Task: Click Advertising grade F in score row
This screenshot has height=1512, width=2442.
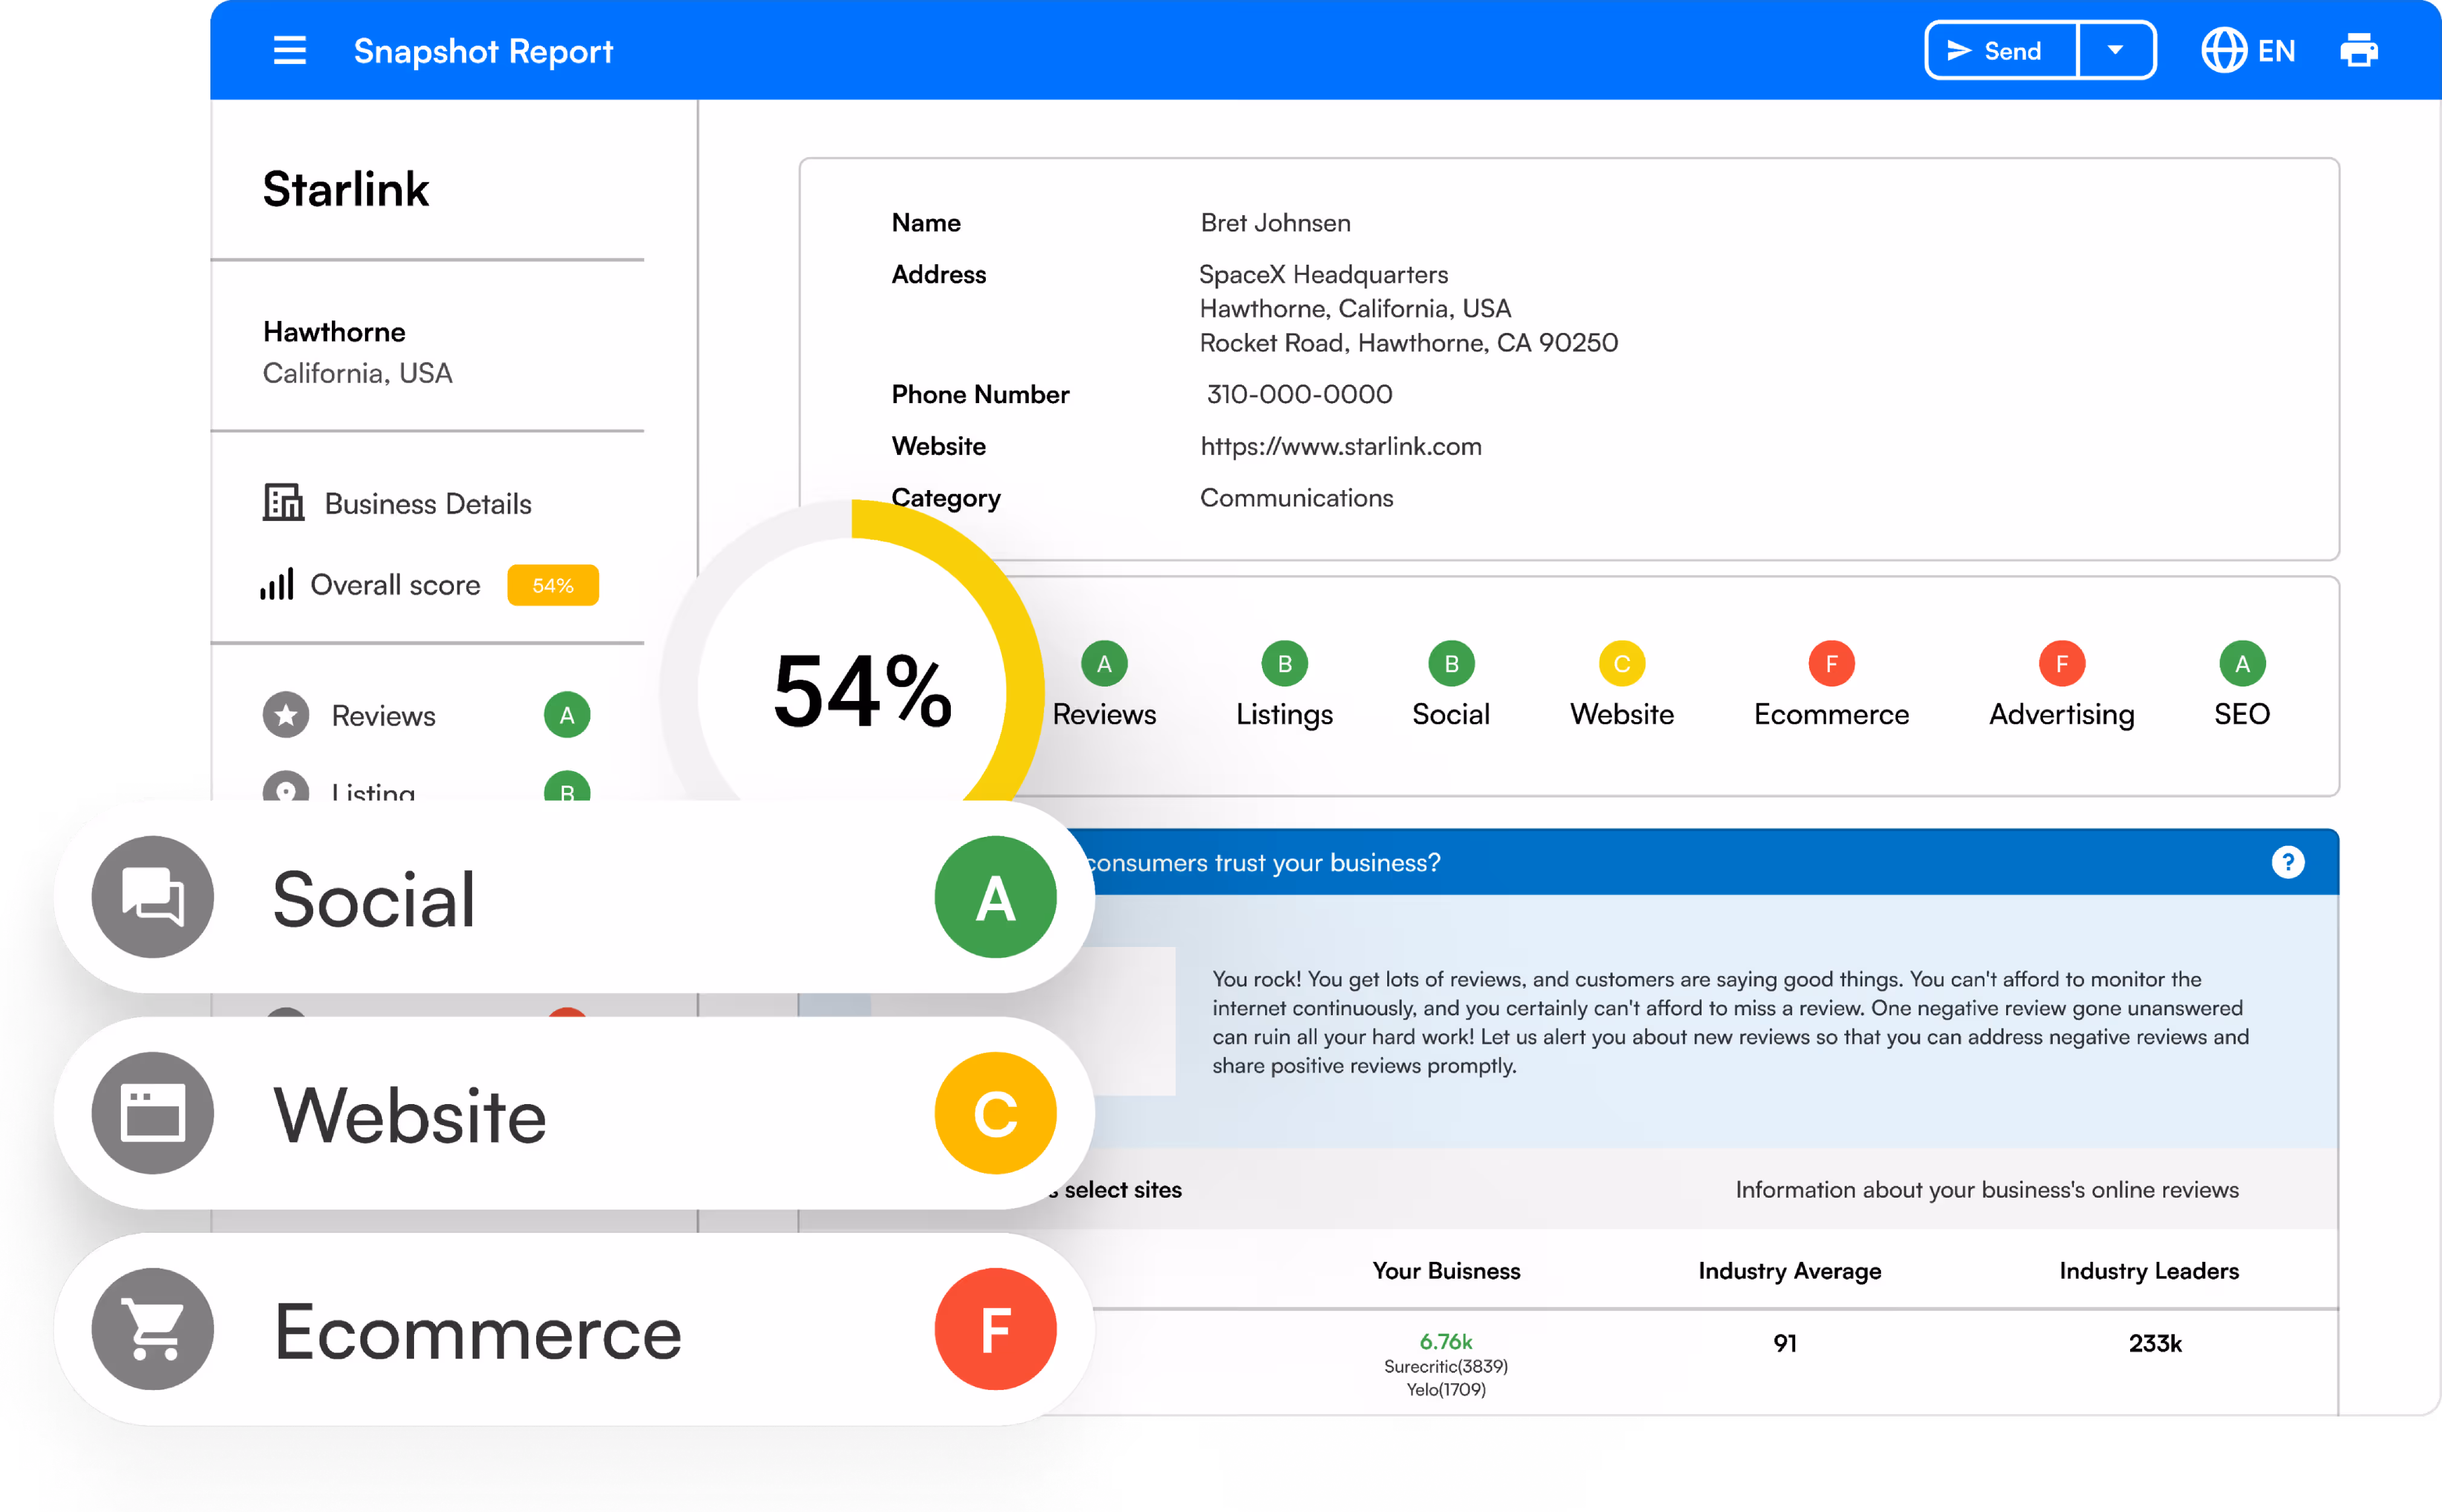Action: pos(2062,663)
